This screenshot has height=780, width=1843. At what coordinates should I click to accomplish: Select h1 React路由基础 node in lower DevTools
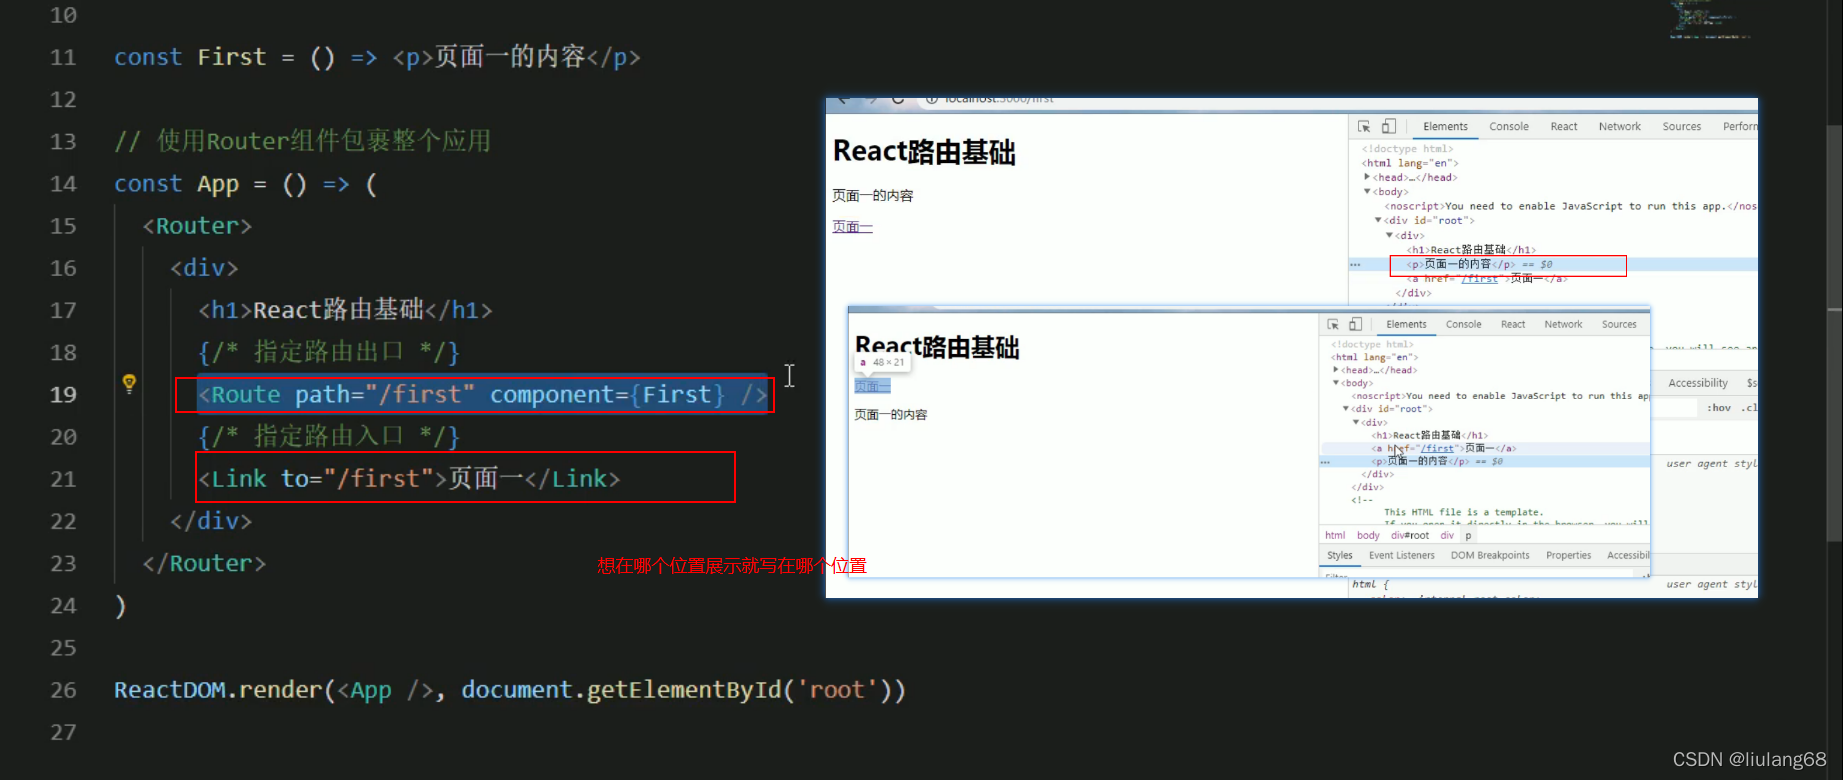pos(1429,435)
